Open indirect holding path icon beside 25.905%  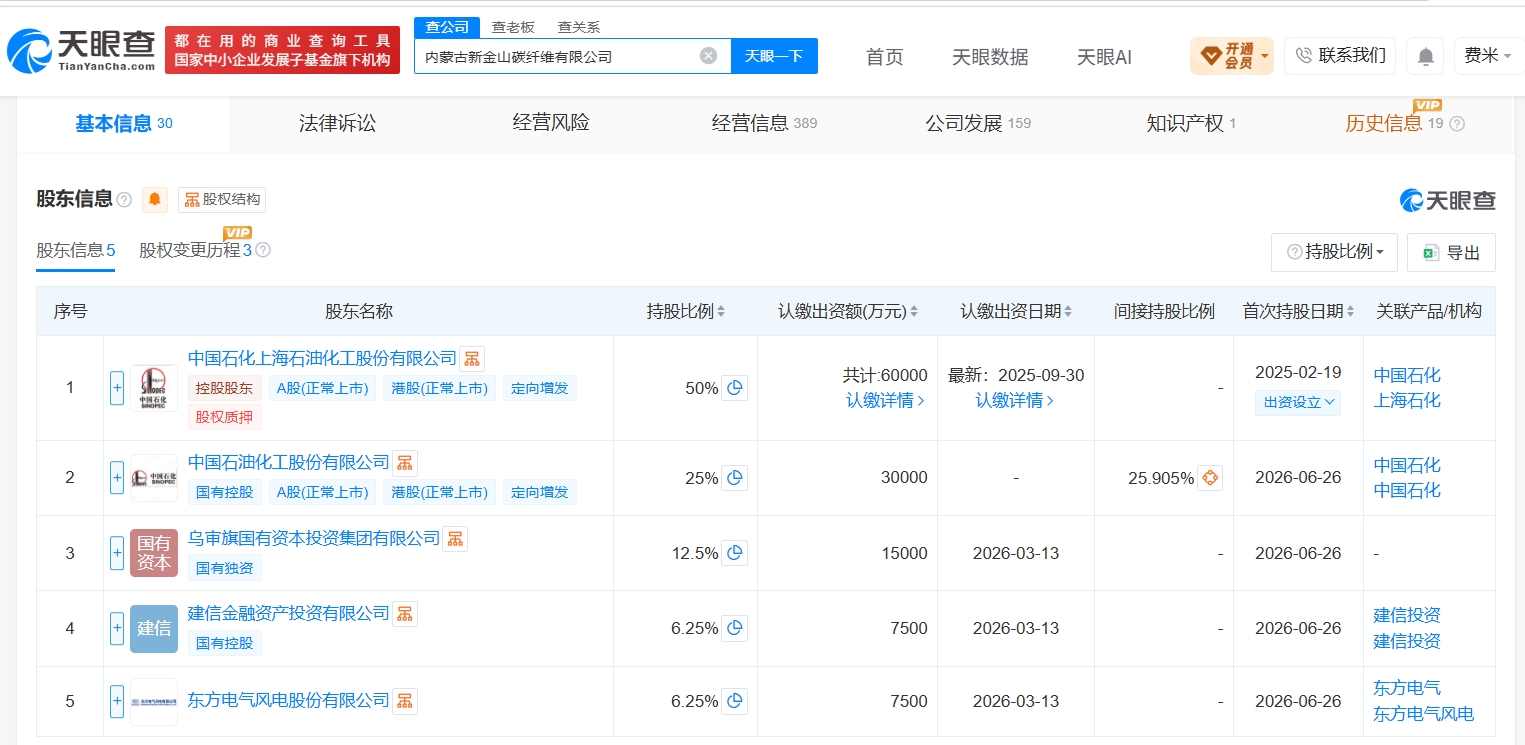tap(1210, 478)
